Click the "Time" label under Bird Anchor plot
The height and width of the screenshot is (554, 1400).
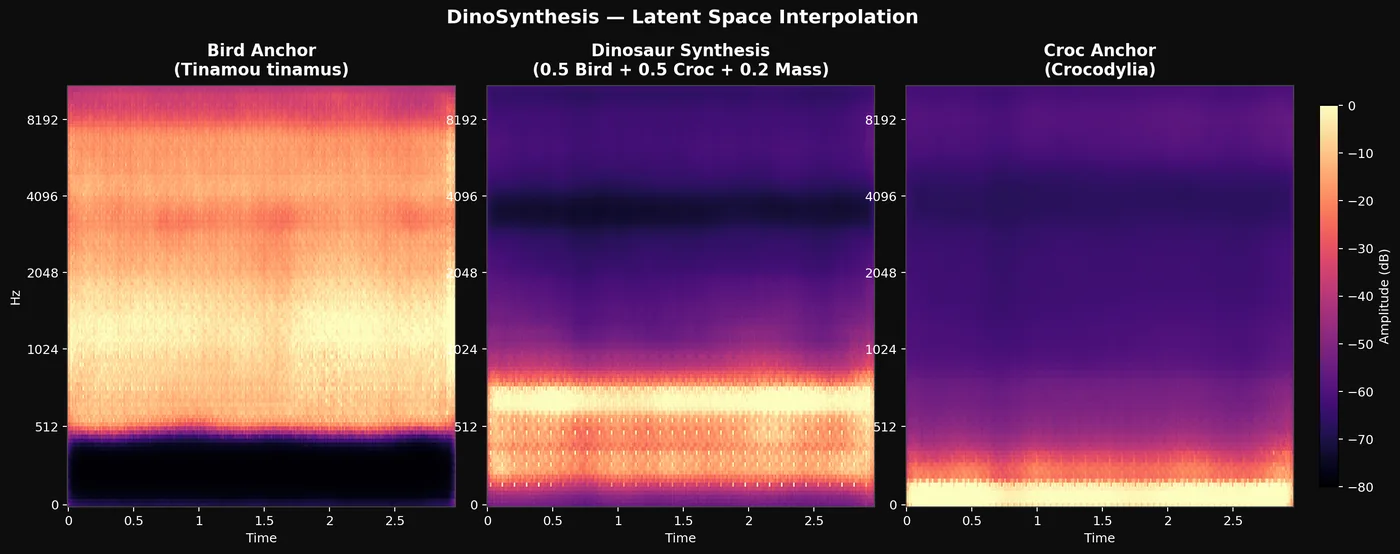(x=261, y=538)
